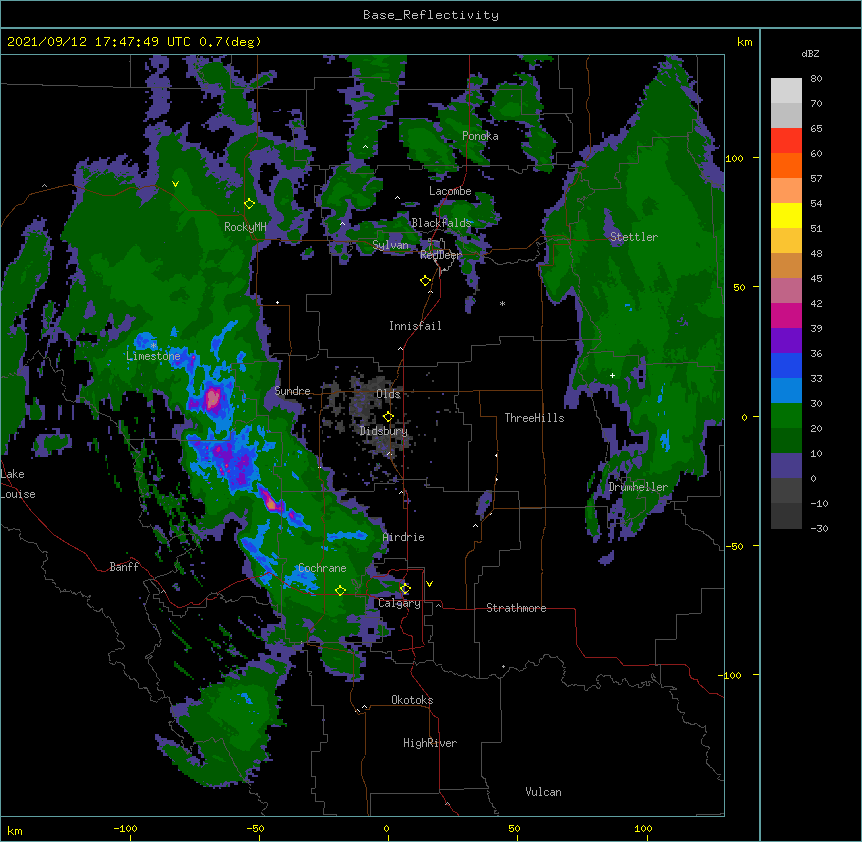
Task: Click the Sylvan label
Action: click(390, 245)
